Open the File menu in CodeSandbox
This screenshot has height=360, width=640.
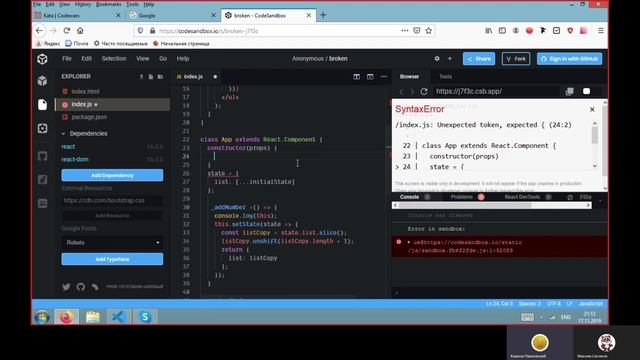67,59
